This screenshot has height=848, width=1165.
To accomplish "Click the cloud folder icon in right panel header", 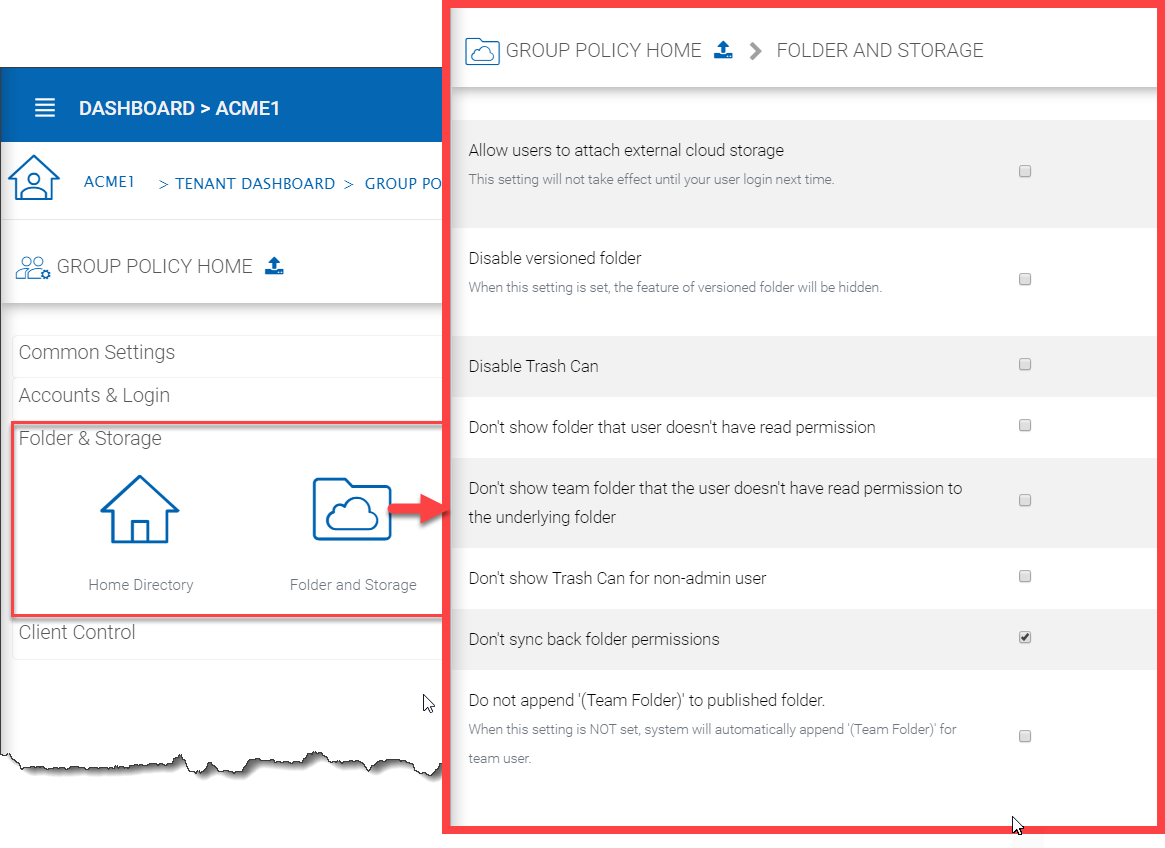I will (x=482, y=51).
